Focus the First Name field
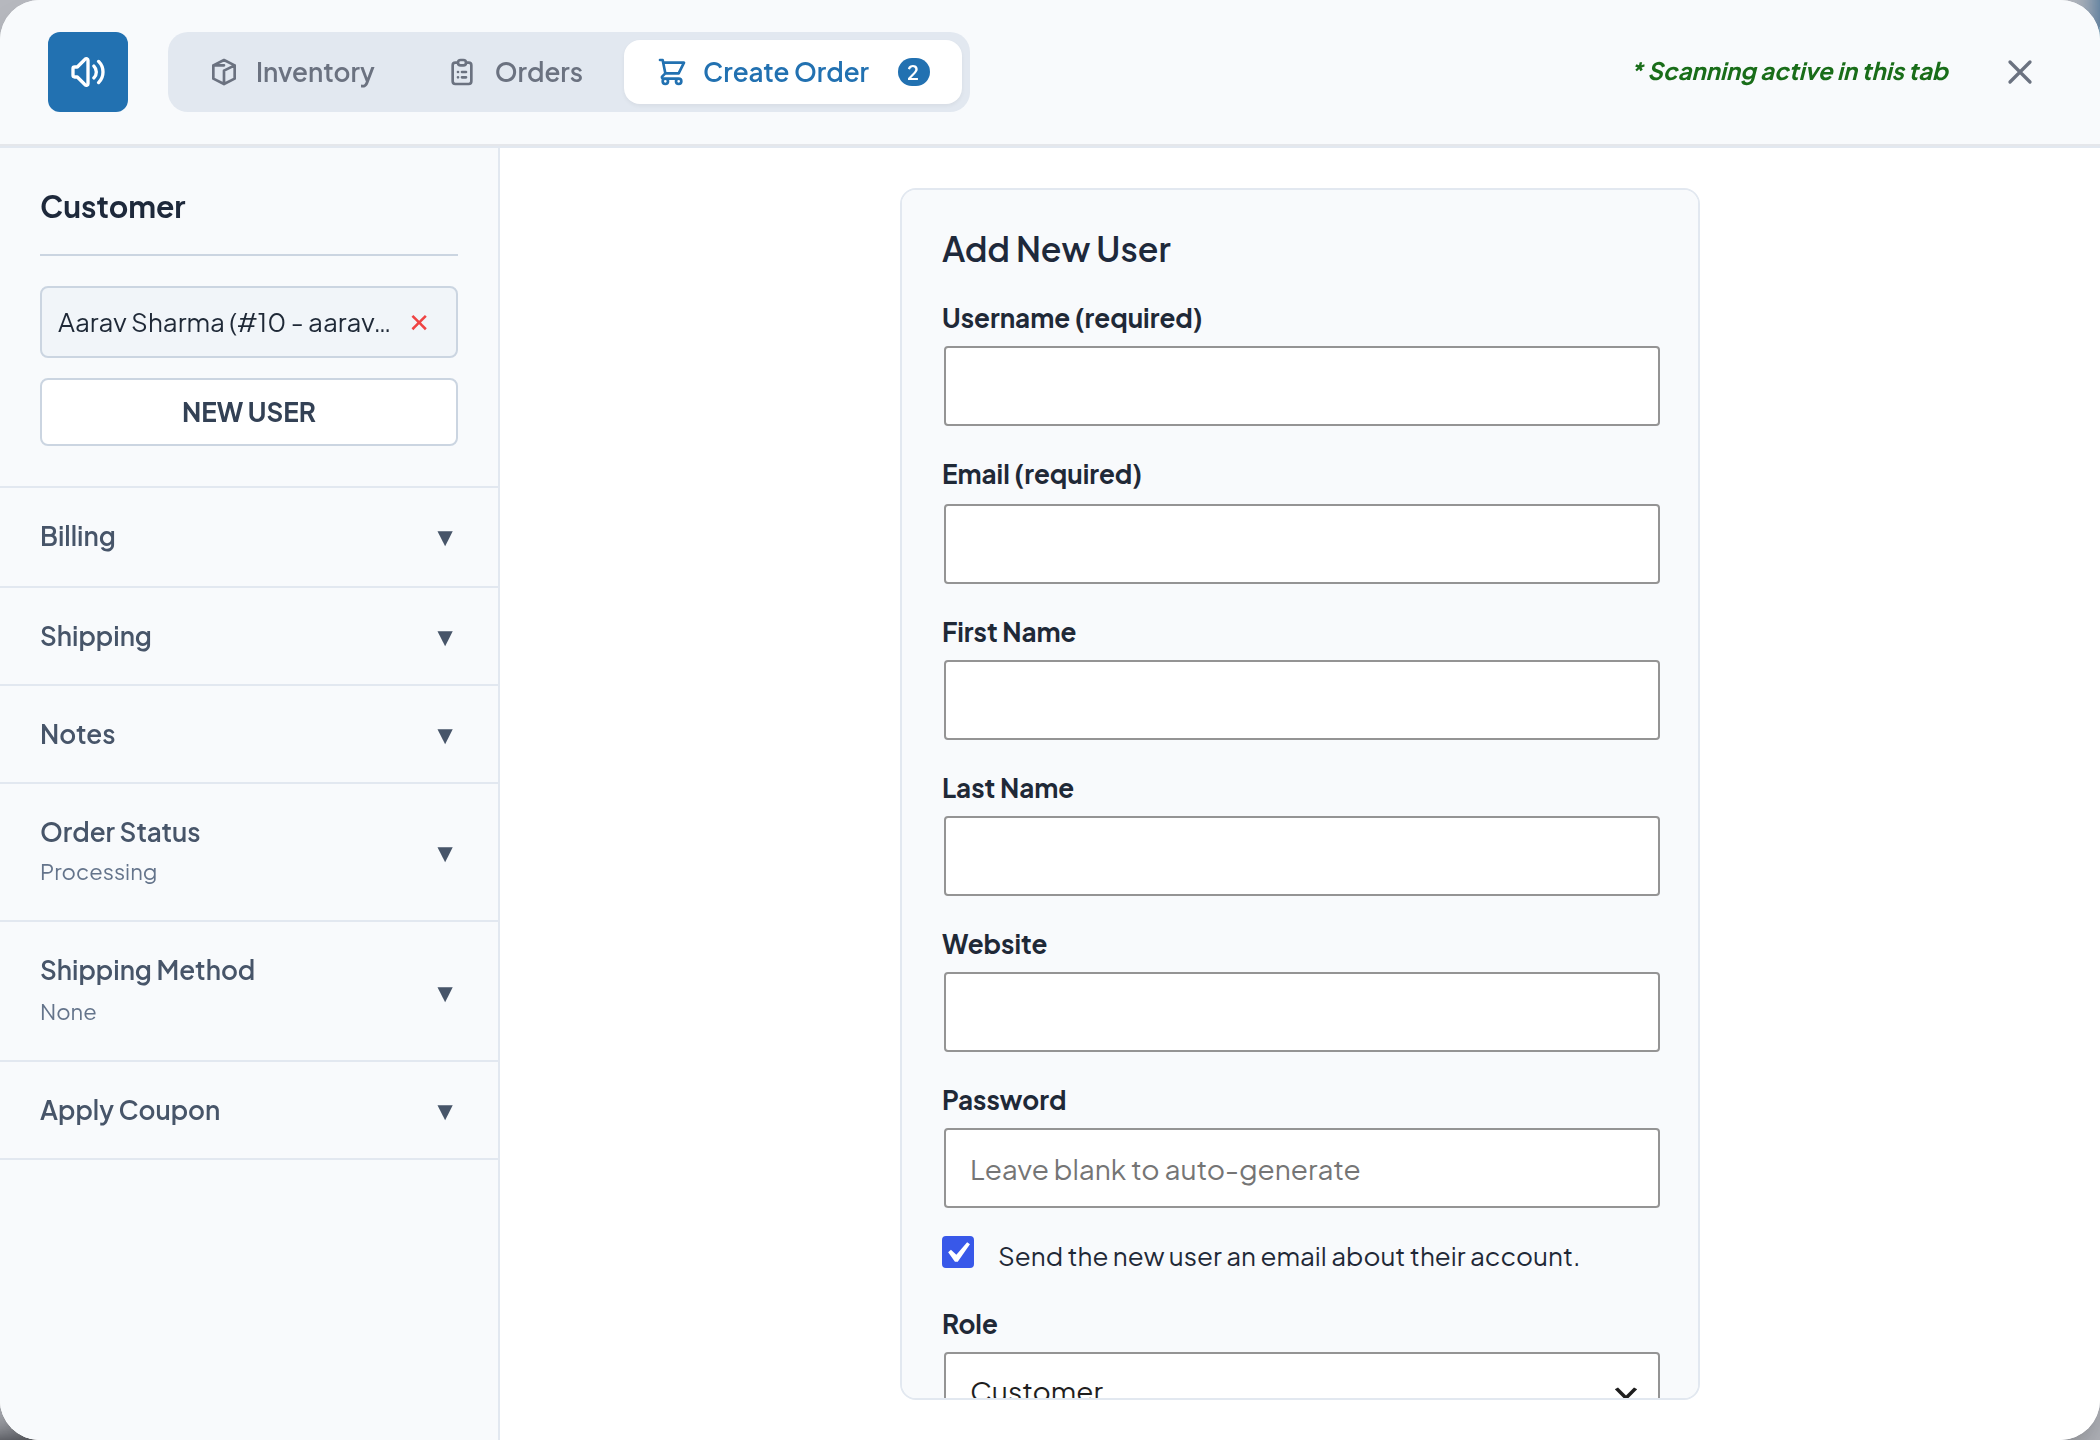 tap(1301, 700)
